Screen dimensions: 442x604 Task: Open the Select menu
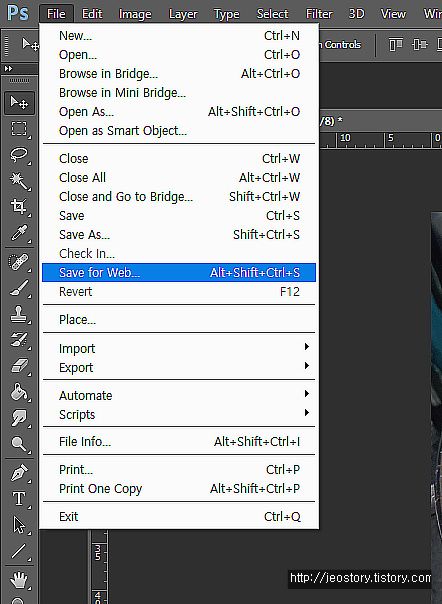(272, 14)
